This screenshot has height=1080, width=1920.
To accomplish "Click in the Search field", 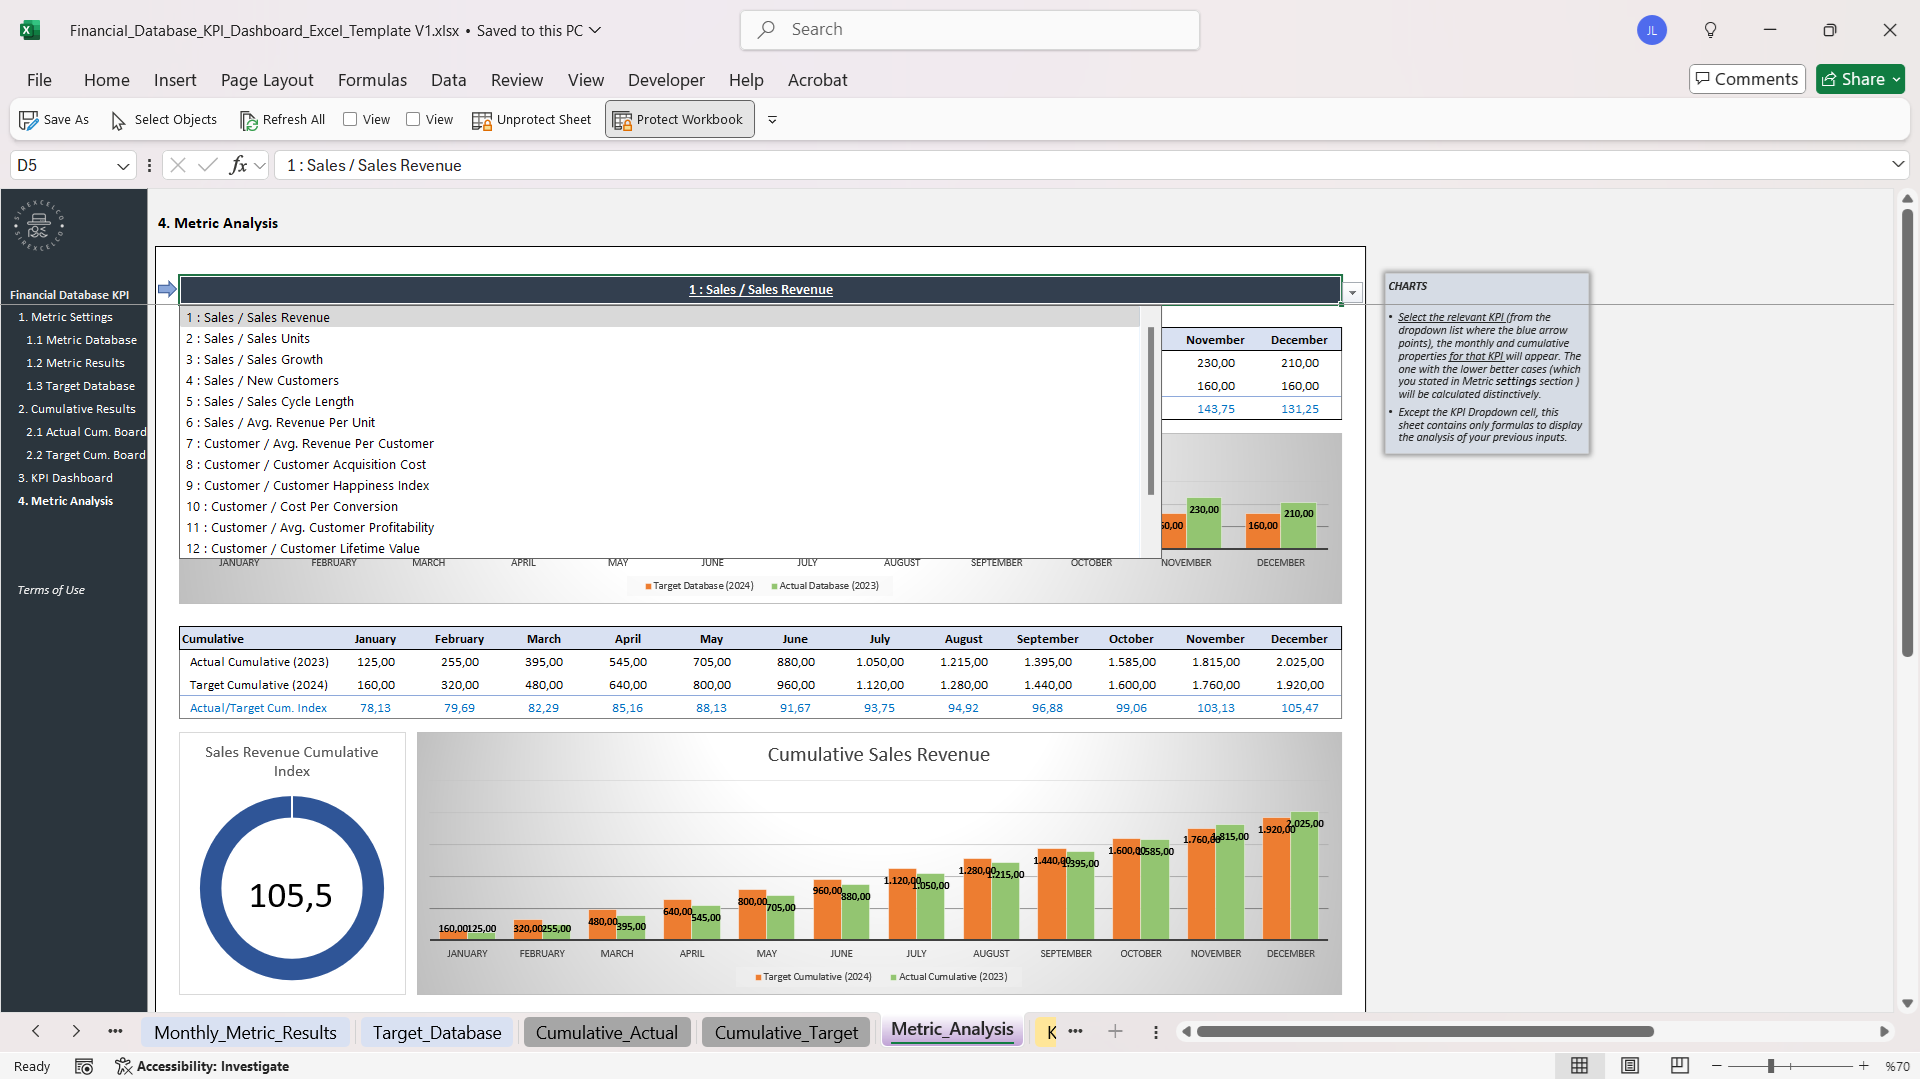I will 970,30.
